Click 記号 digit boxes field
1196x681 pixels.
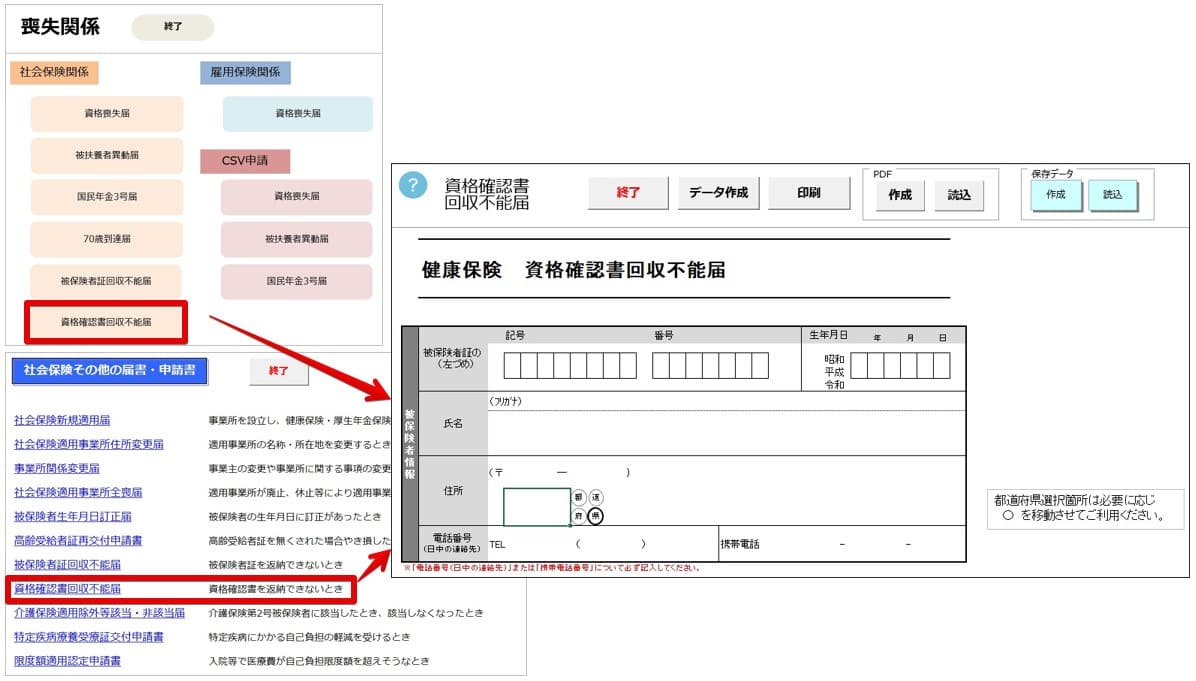tap(570, 366)
